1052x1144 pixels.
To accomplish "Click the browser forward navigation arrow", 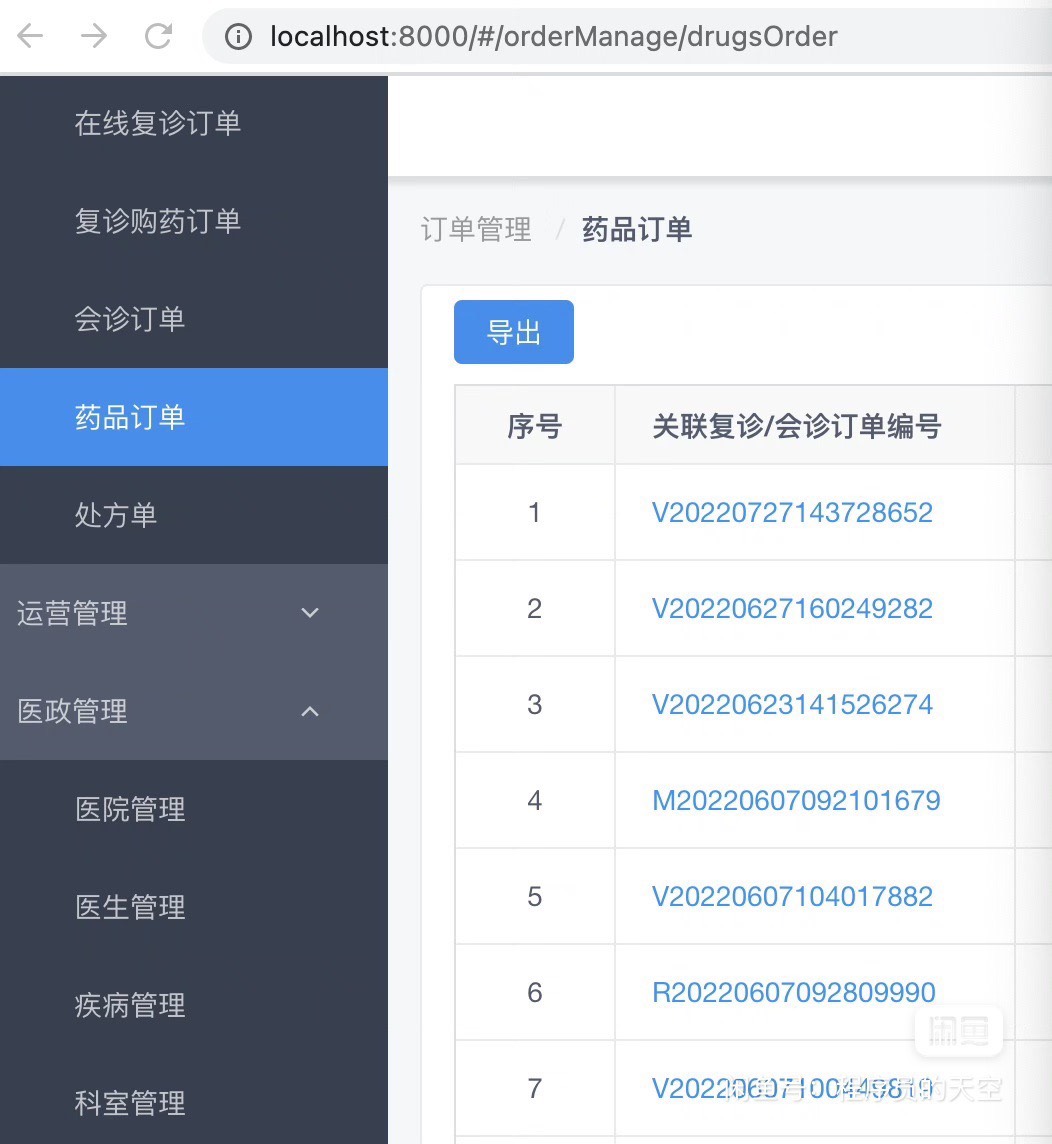I will click(95, 36).
